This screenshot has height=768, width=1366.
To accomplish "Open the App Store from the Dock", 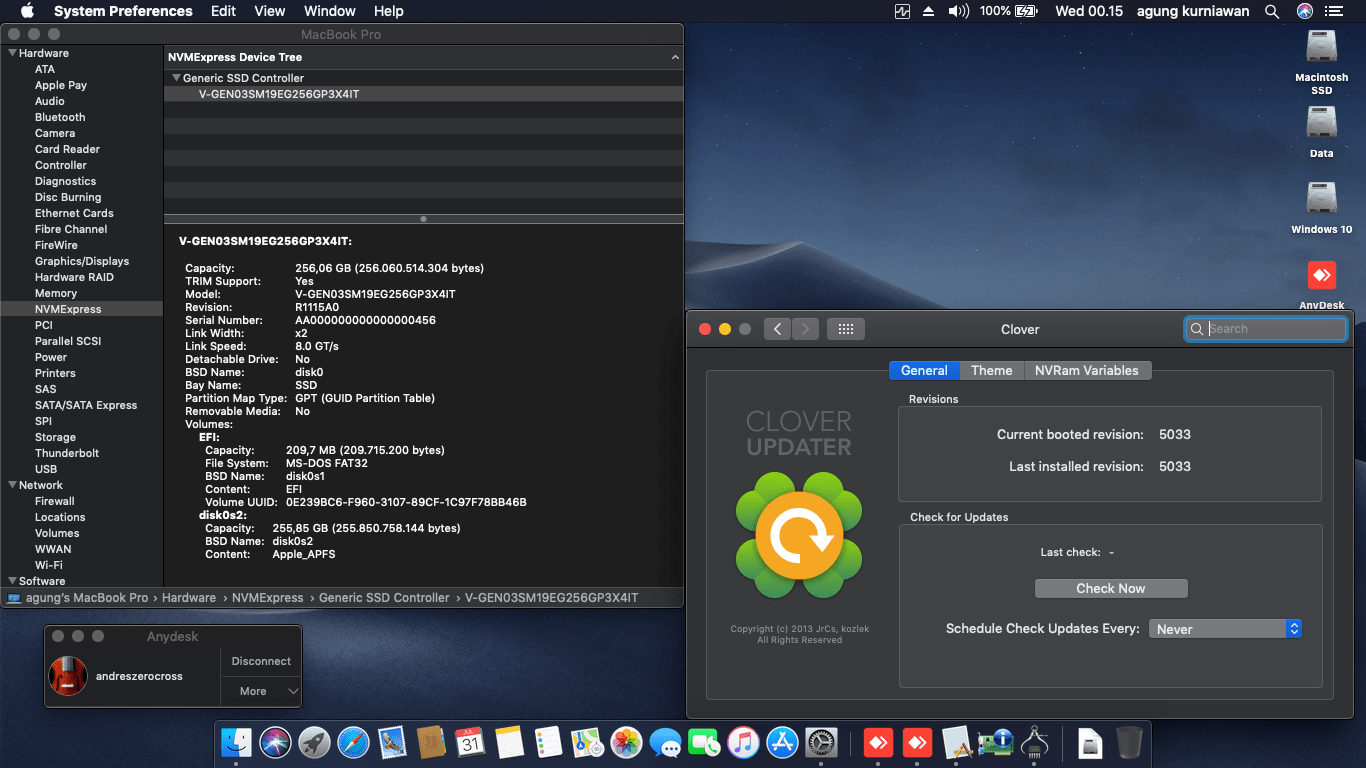I will [x=782, y=743].
